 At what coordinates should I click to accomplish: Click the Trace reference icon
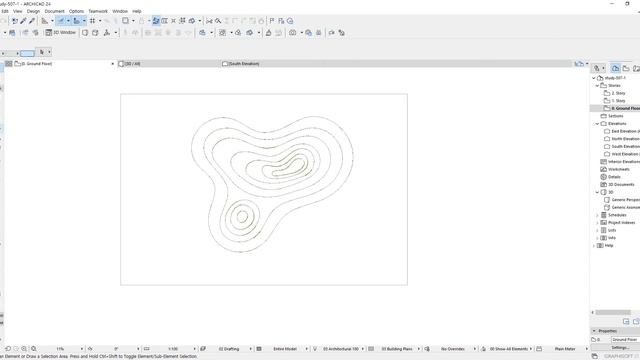164,21
